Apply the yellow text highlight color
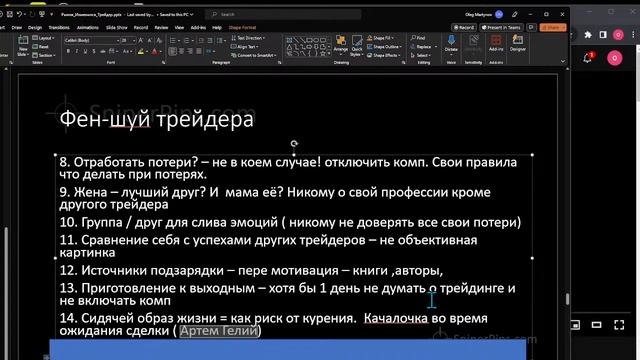 140,51
